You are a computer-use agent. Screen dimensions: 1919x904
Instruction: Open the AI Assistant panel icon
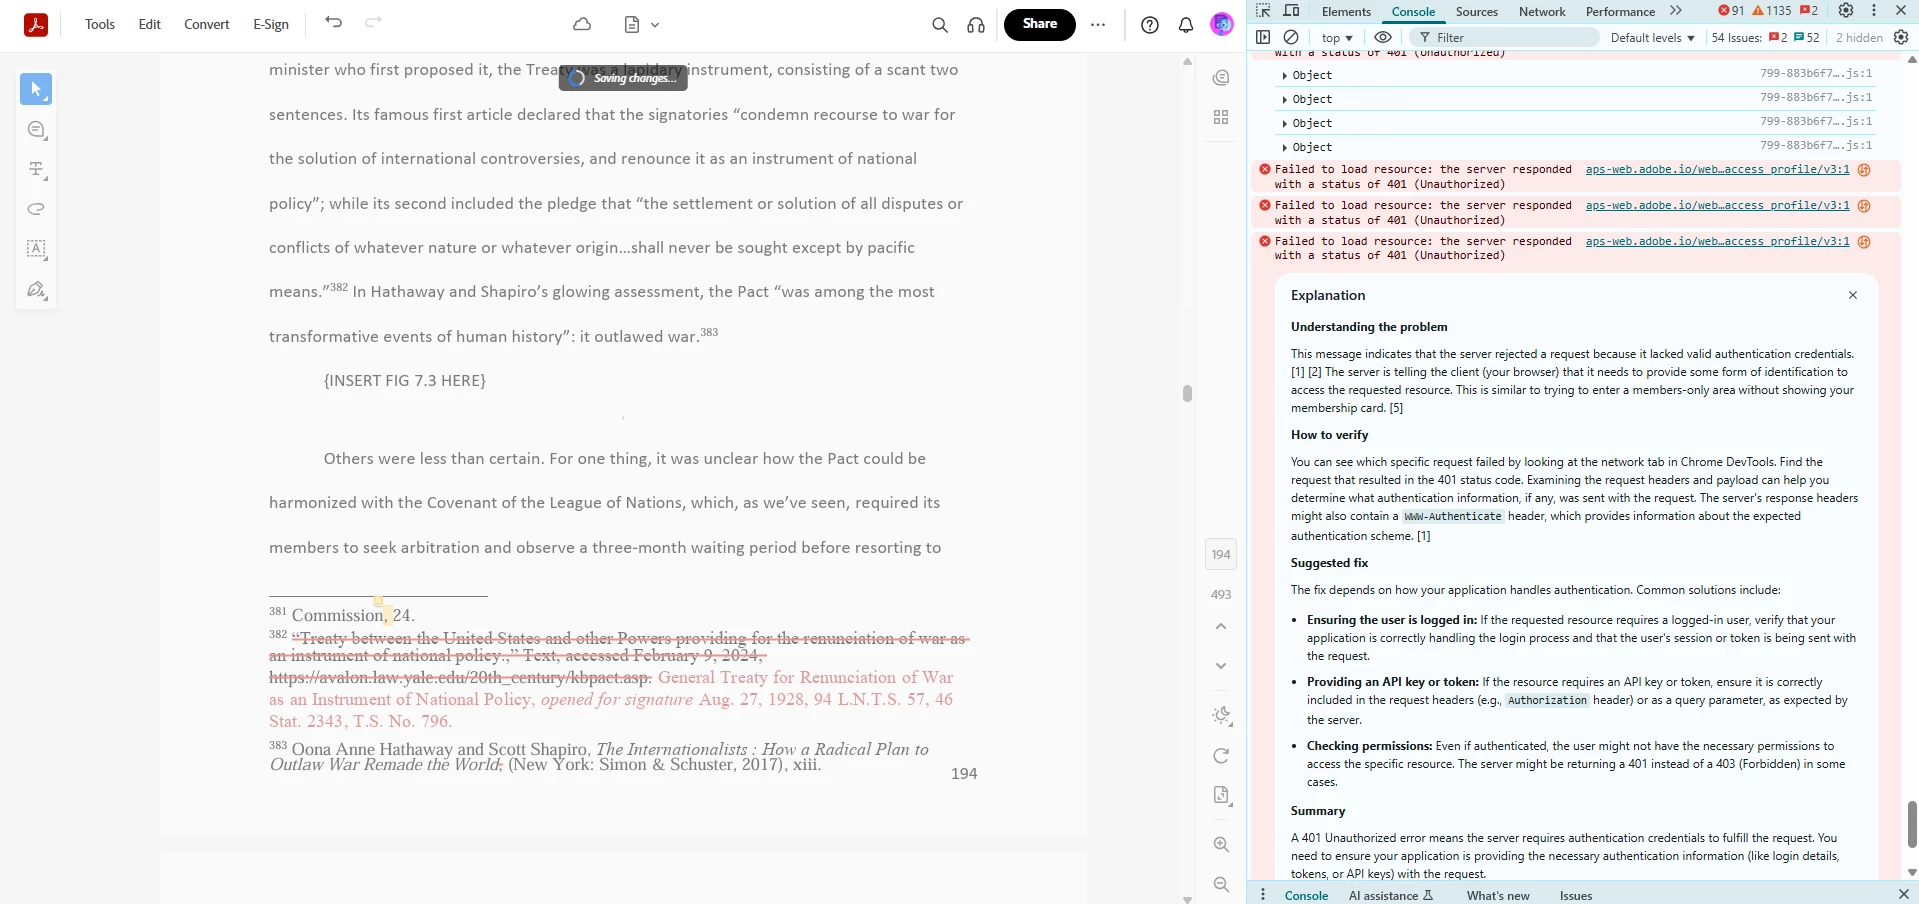pos(1221,77)
